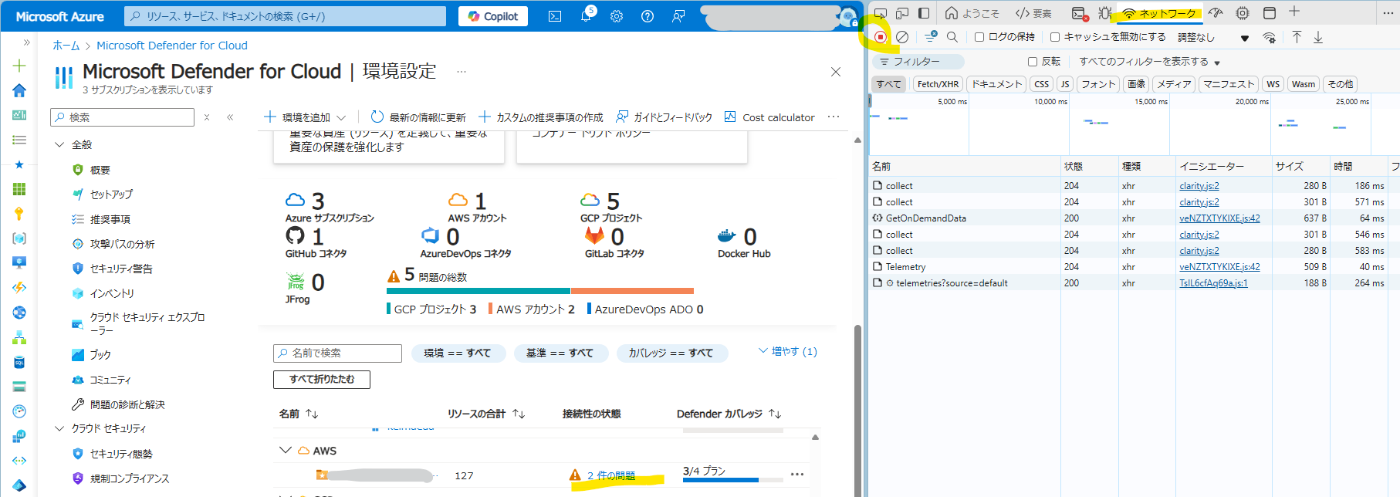Open Azure notifications bell

(x=587, y=16)
